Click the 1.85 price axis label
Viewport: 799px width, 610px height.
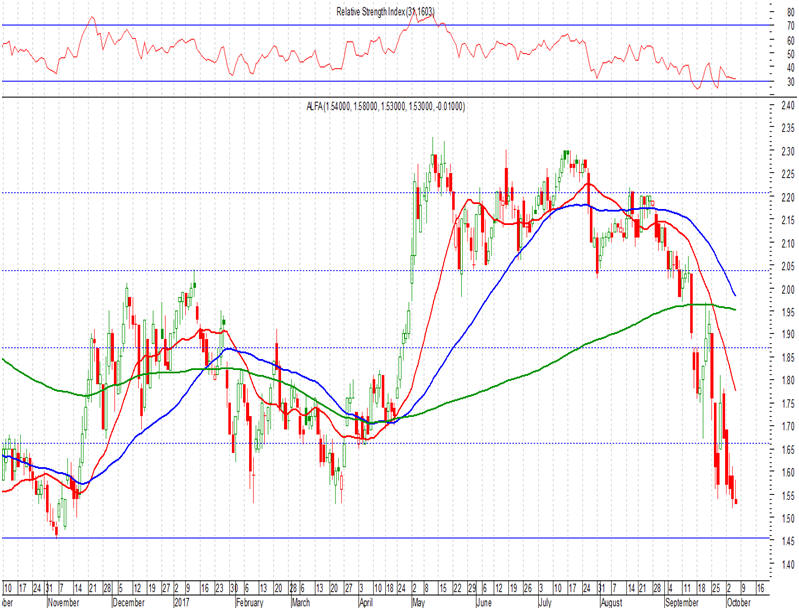click(788, 358)
